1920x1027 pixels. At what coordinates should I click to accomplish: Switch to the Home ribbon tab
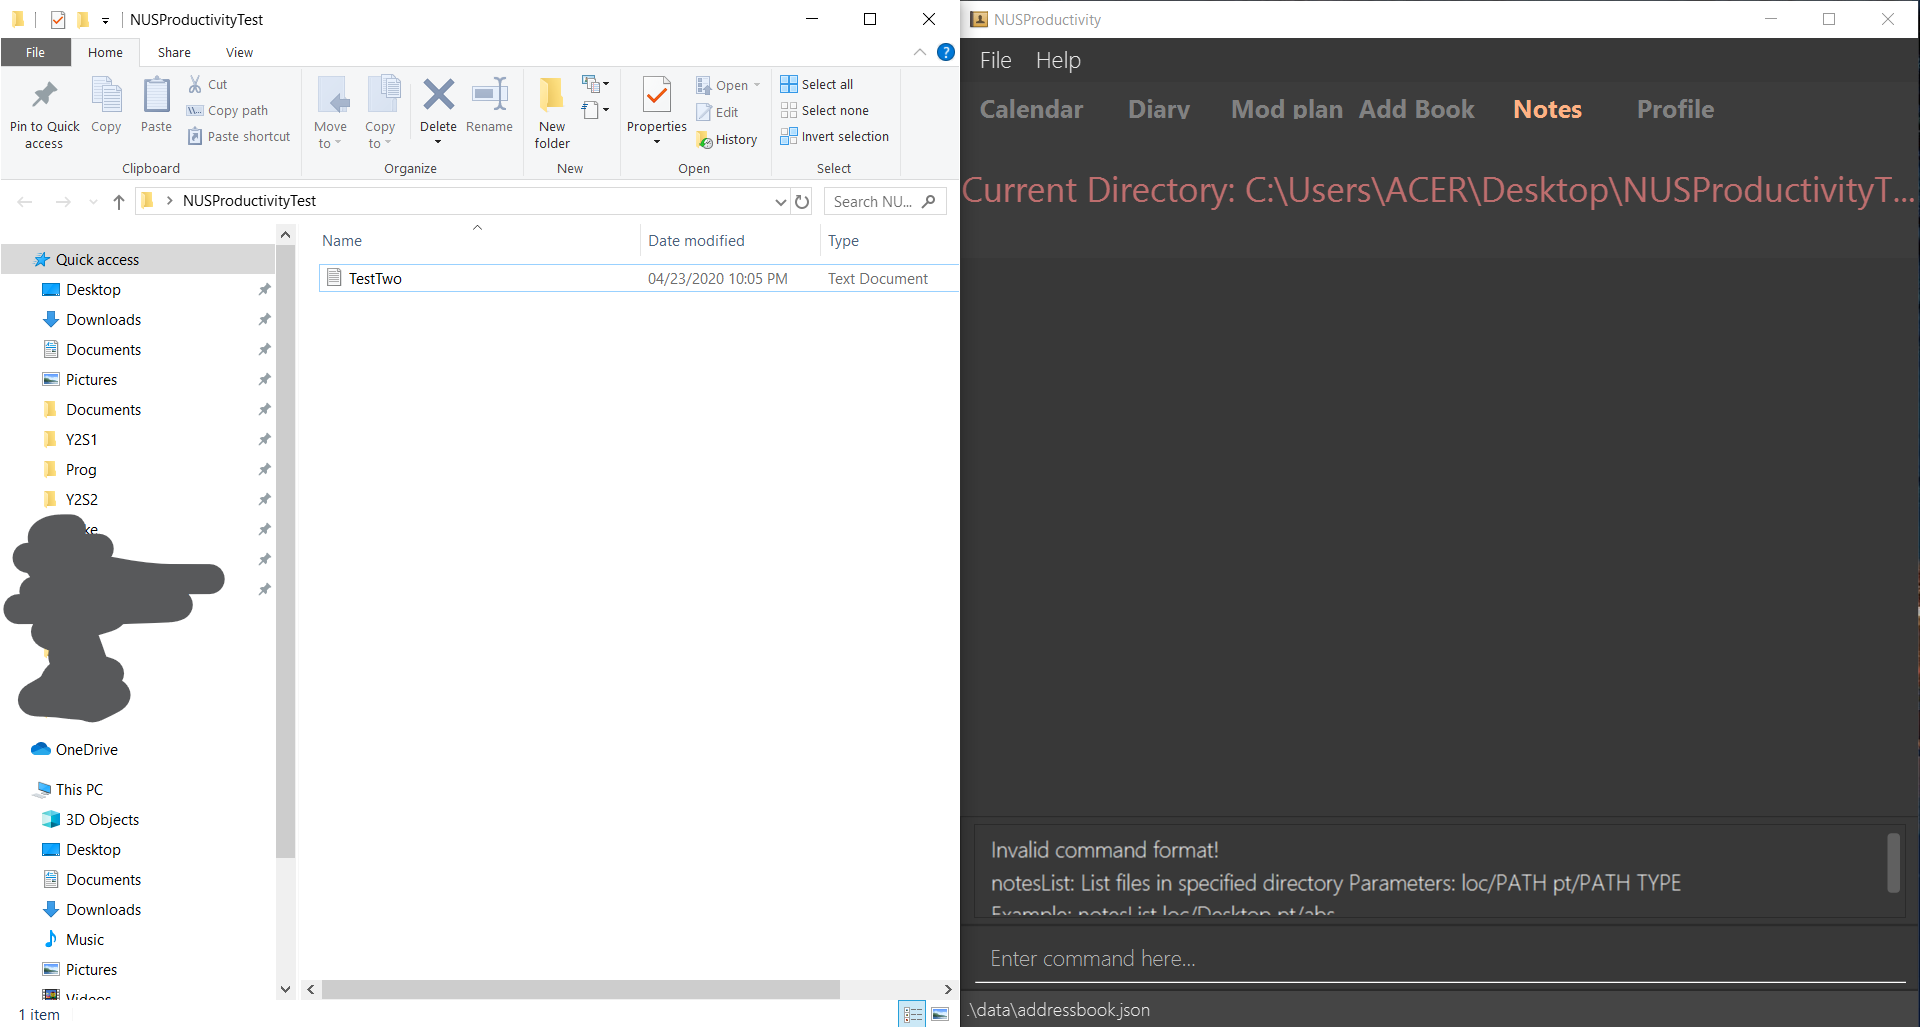pos(105,52)
